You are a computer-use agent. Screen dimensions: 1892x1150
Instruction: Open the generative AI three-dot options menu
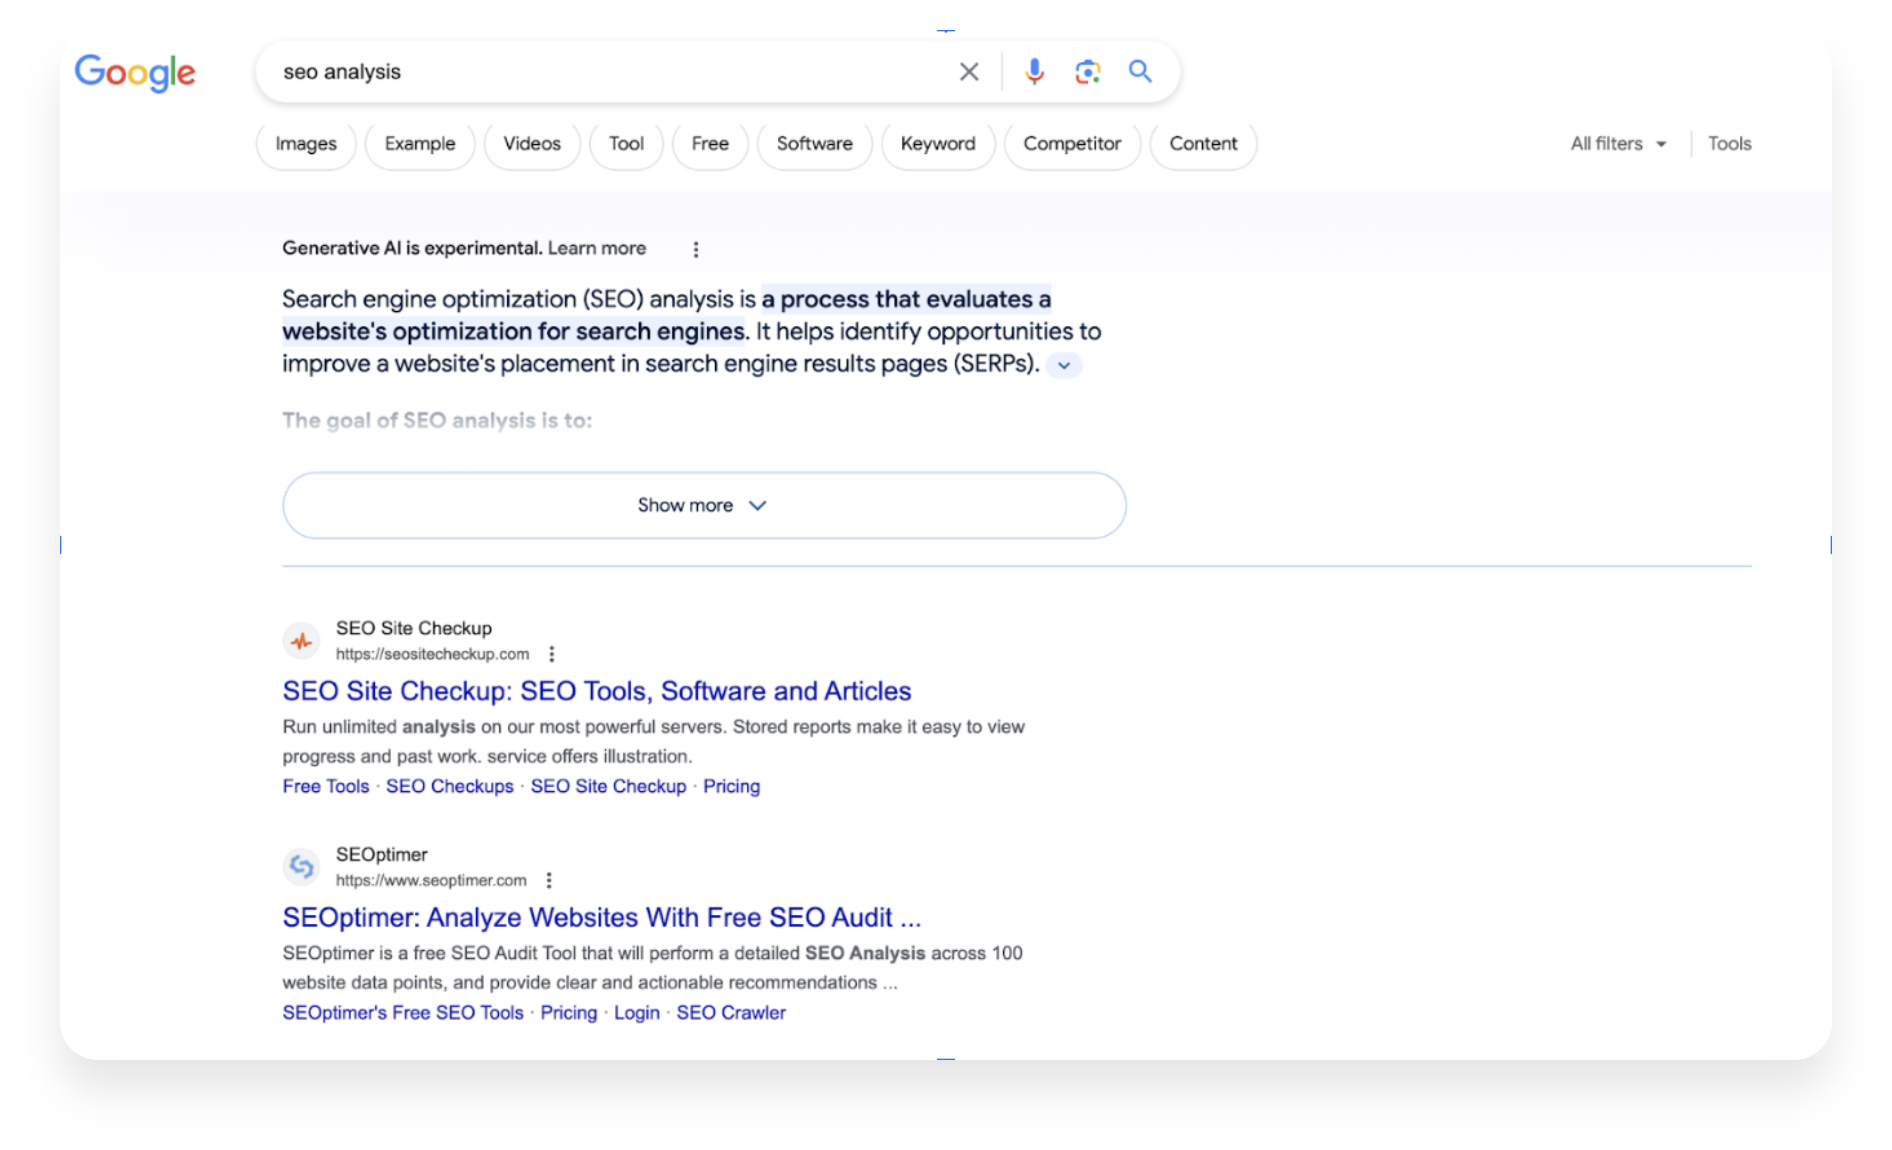[696, 249]
